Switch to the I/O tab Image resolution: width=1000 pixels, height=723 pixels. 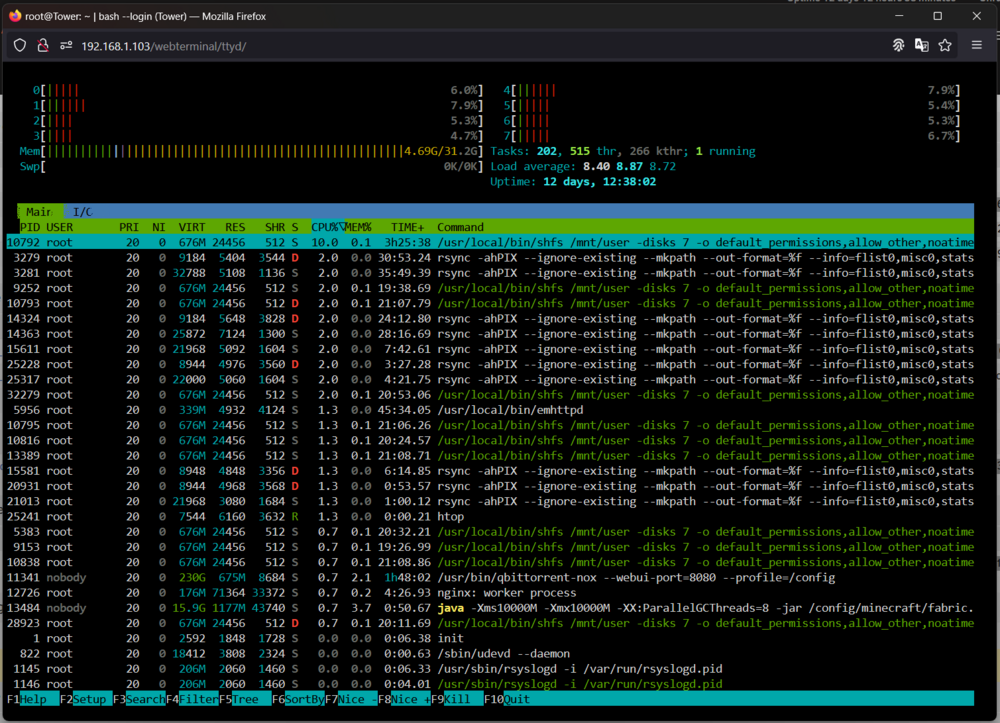click(x=82, y=212)
